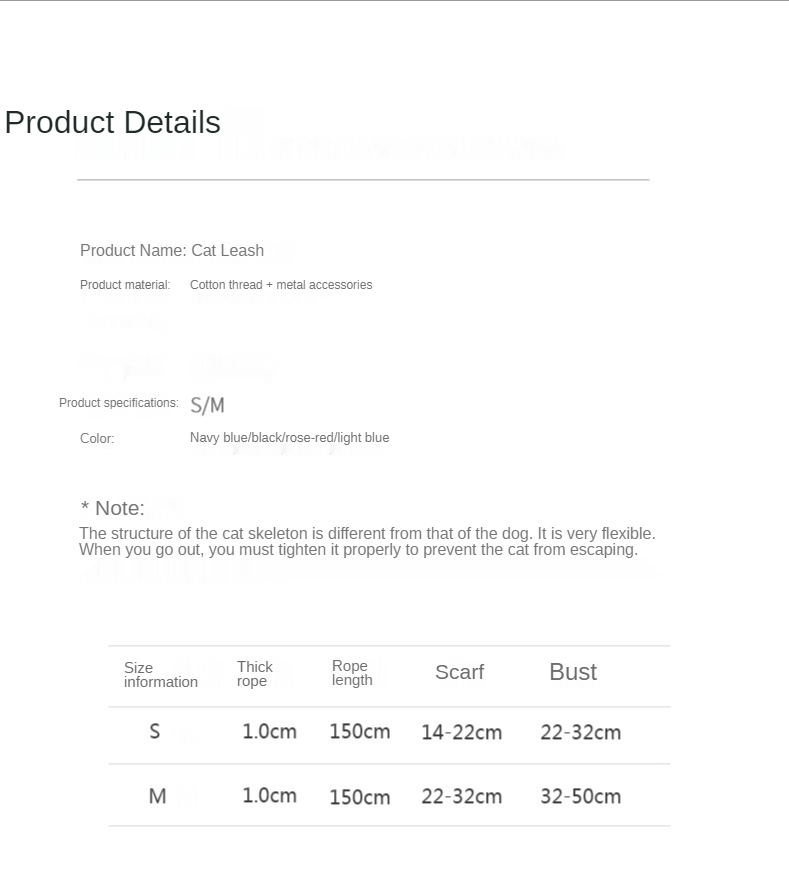Click the Thick rope column header
The width and height of the screenshot is (789, 874).
point(254,674)
